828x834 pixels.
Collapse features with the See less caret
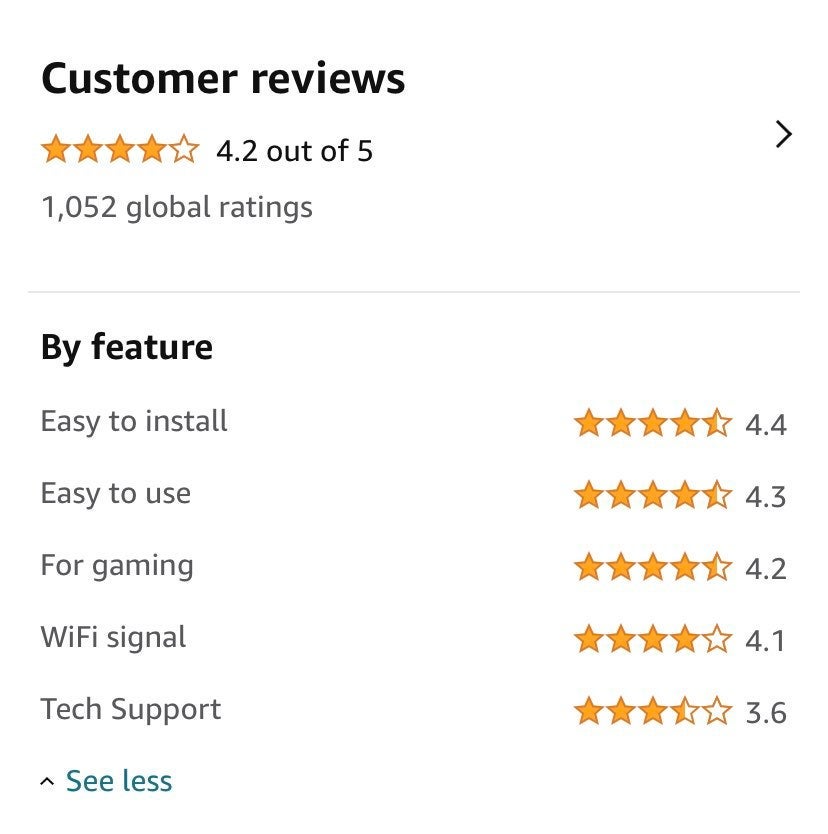[x=47, y=782]
